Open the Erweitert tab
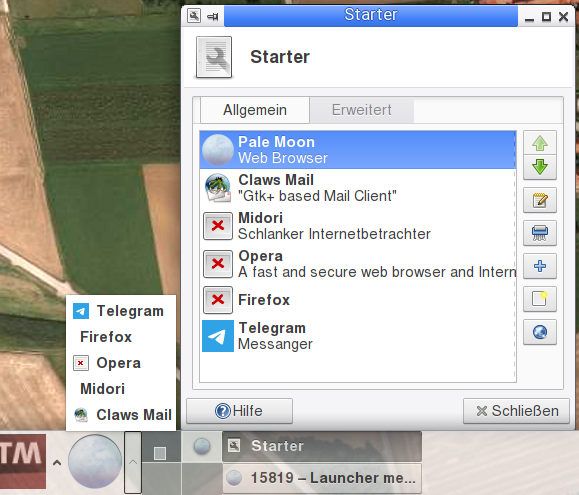 pyautogui.click(x=362, y=110)
